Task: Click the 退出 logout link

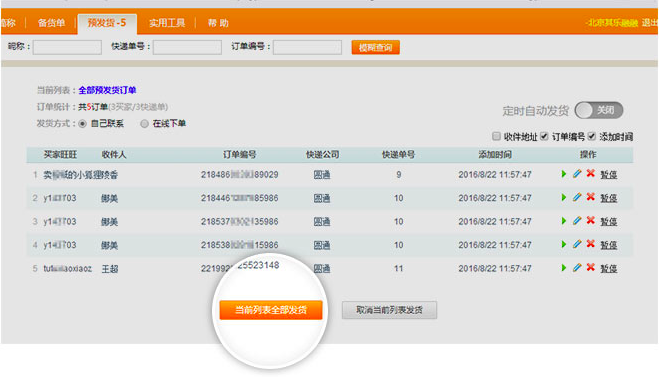Action: [650, 23]
